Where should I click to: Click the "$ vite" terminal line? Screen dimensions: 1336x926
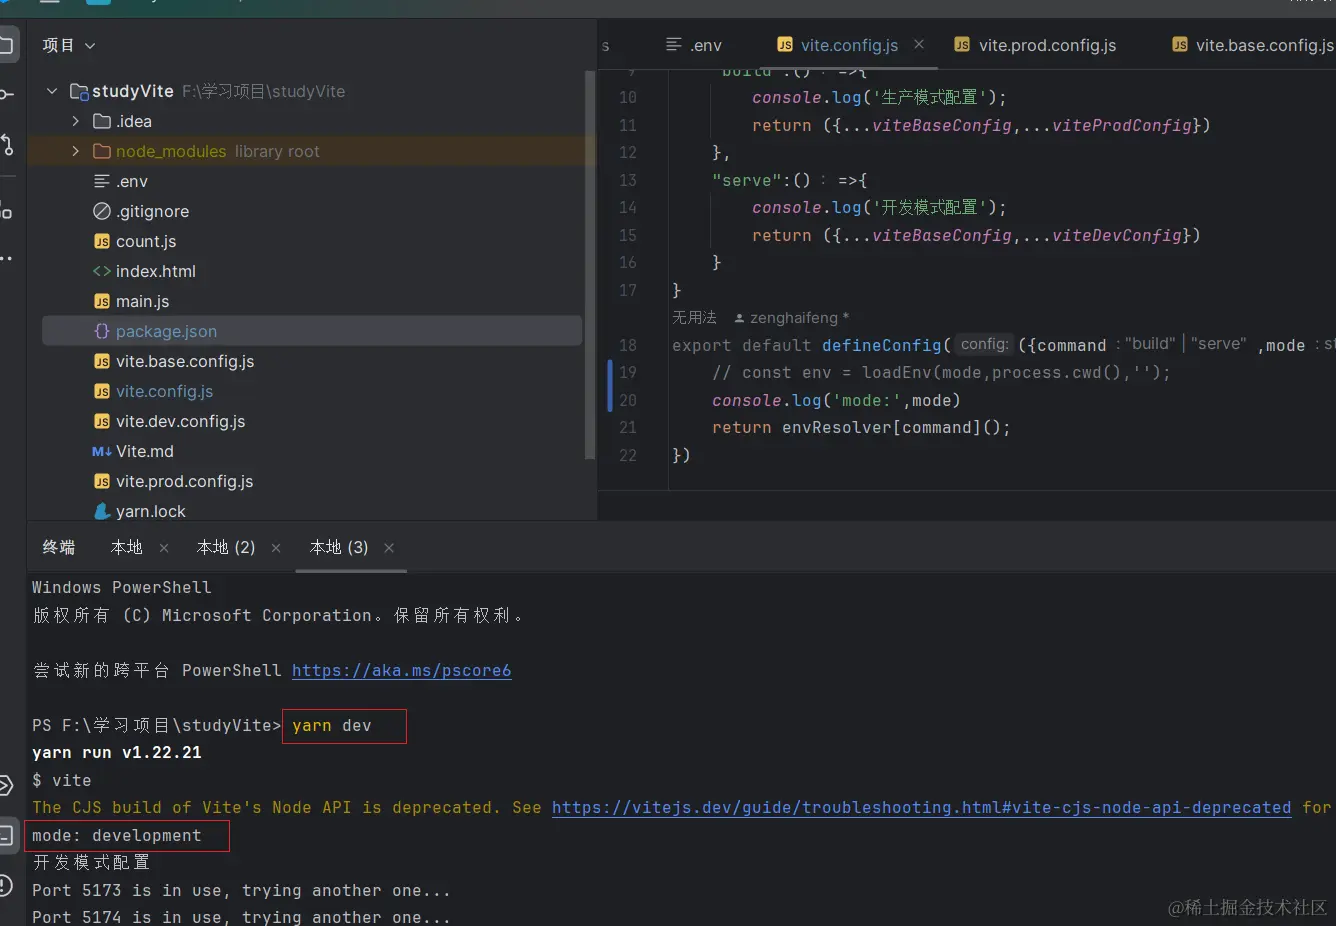[x=62, y=780]
